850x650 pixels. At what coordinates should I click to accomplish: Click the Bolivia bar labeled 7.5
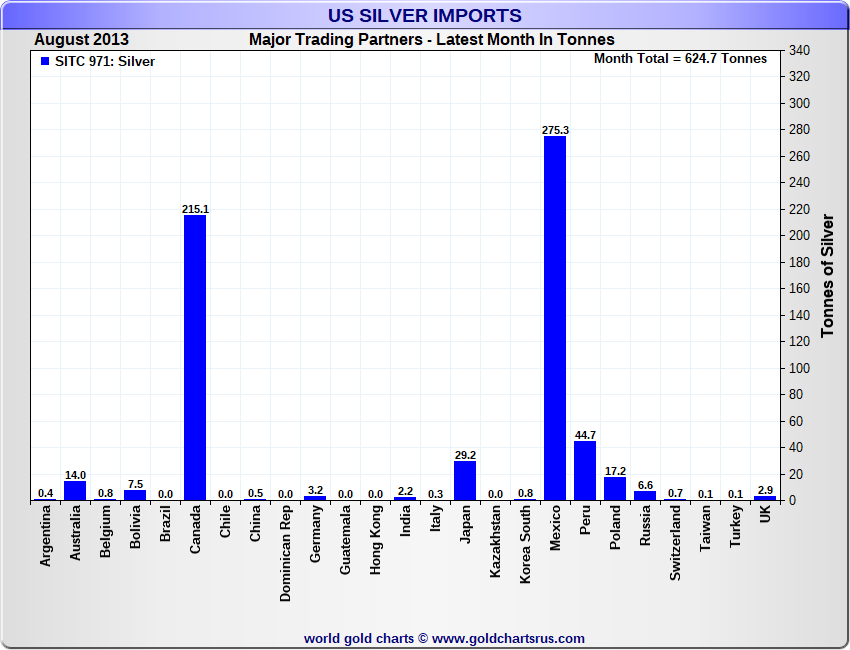coord(135,494)
